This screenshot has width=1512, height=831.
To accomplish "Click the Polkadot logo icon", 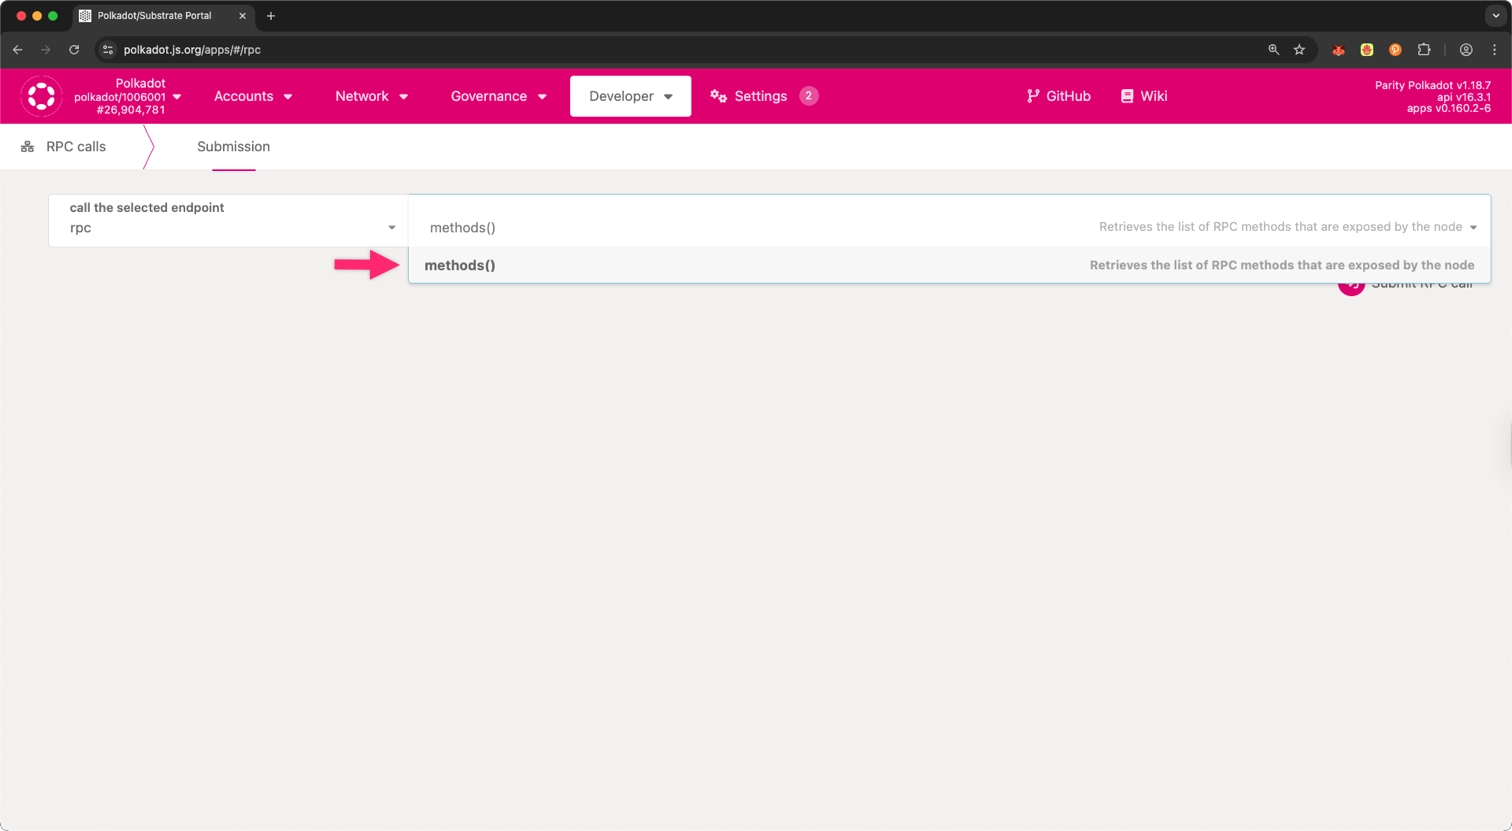I will point(41,96).
